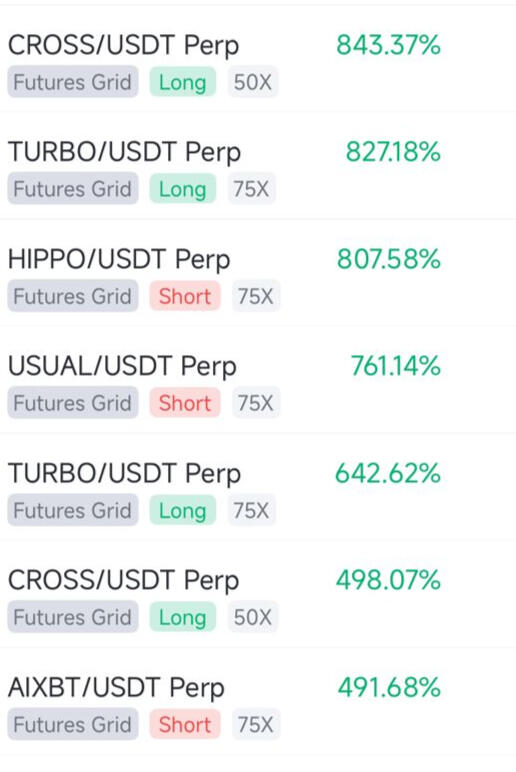Viewport: 516px width, 772px height.
Task: Open the USUAL/USDT Perp listing title
Action: coord(122,367)
